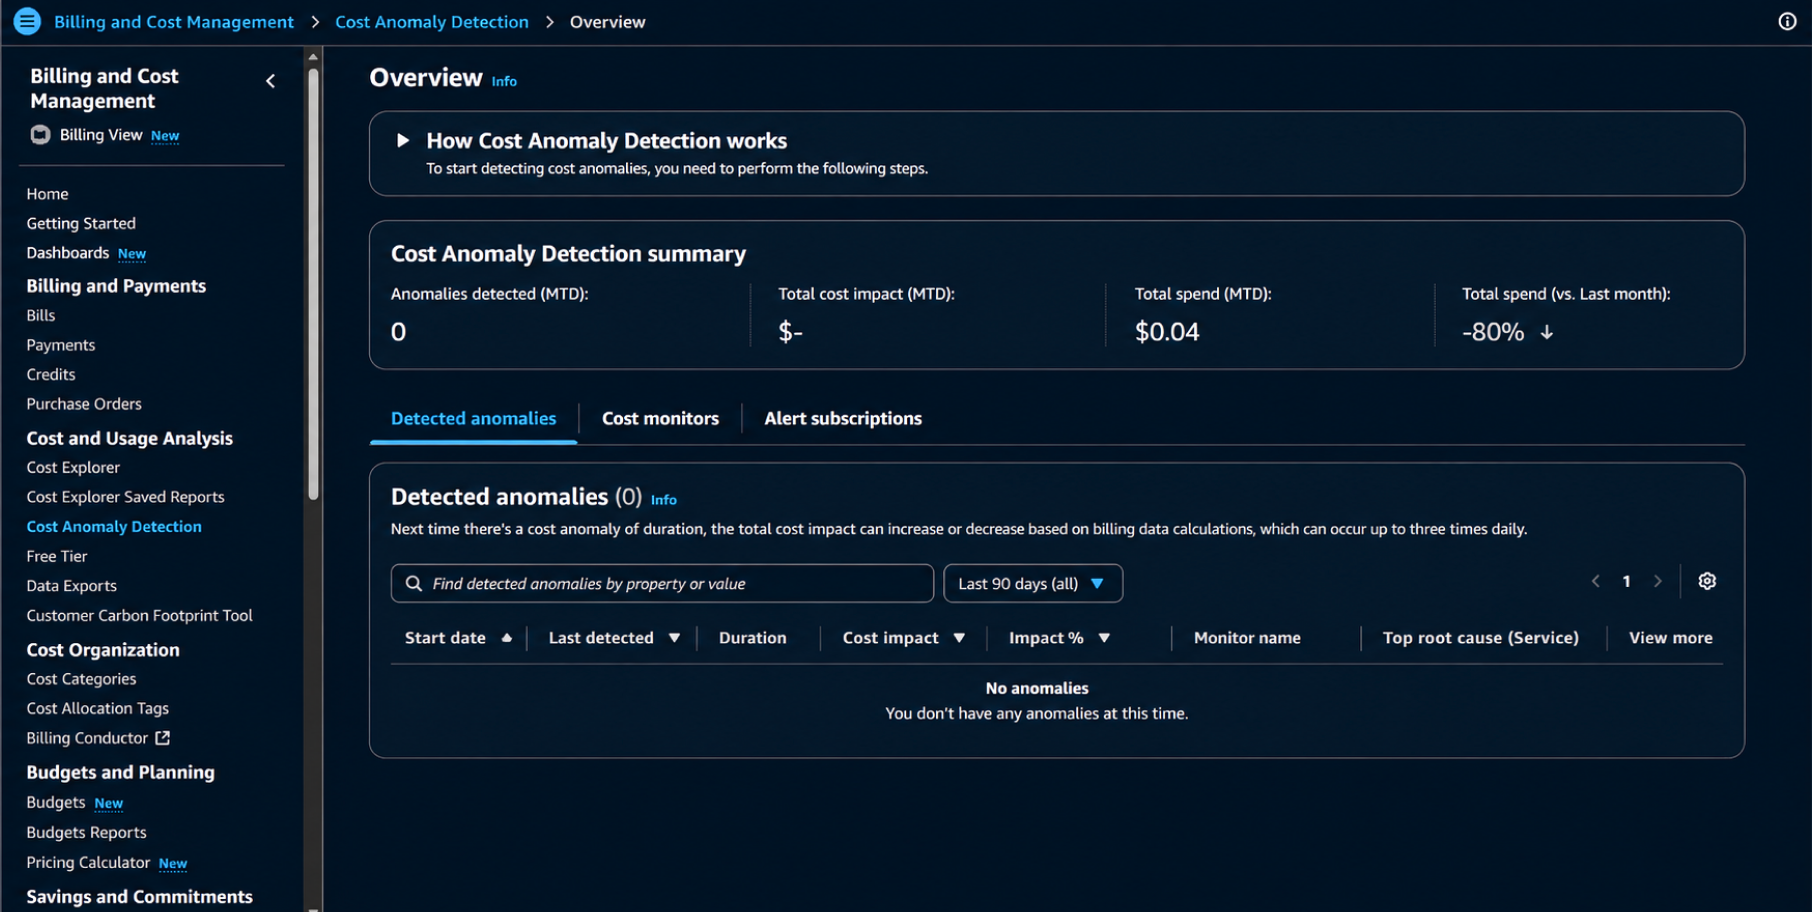Click page number 1 in pagination
Screen dimensions: 1812x912
[1626, 581]
